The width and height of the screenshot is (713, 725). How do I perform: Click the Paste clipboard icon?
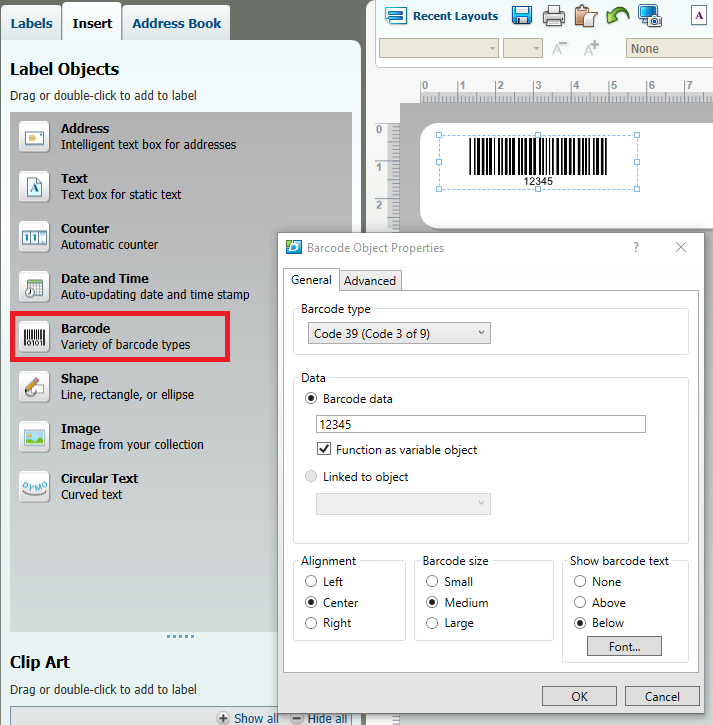pos(585,15)
